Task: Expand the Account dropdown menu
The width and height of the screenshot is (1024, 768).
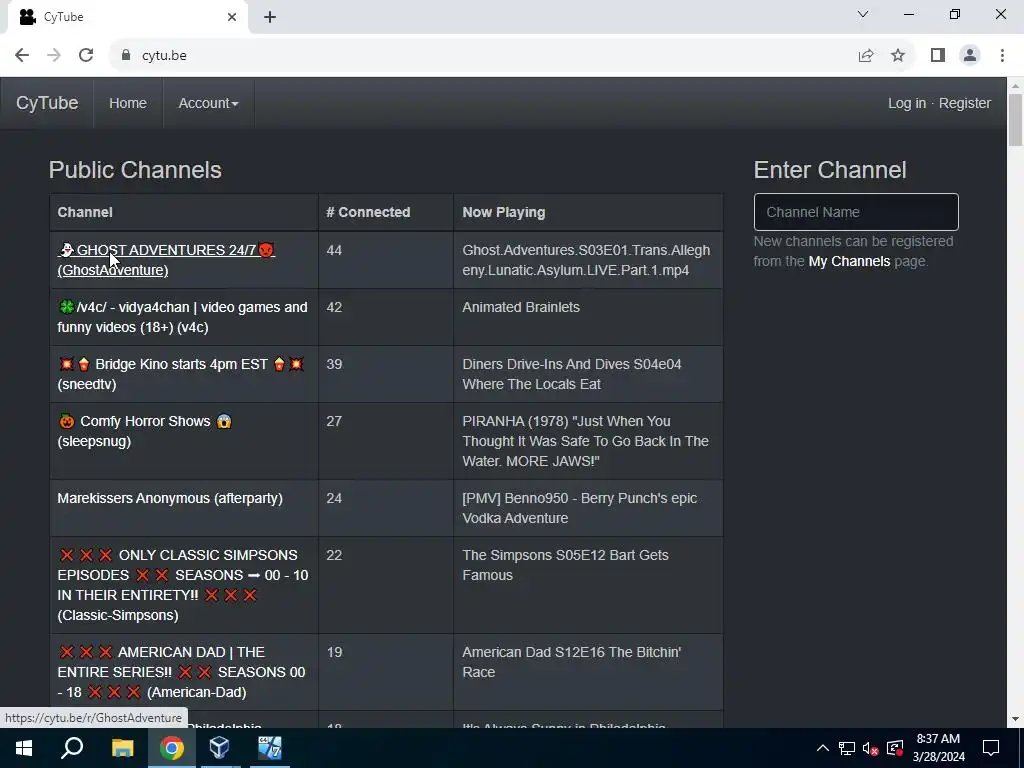Action: (208, 103)
